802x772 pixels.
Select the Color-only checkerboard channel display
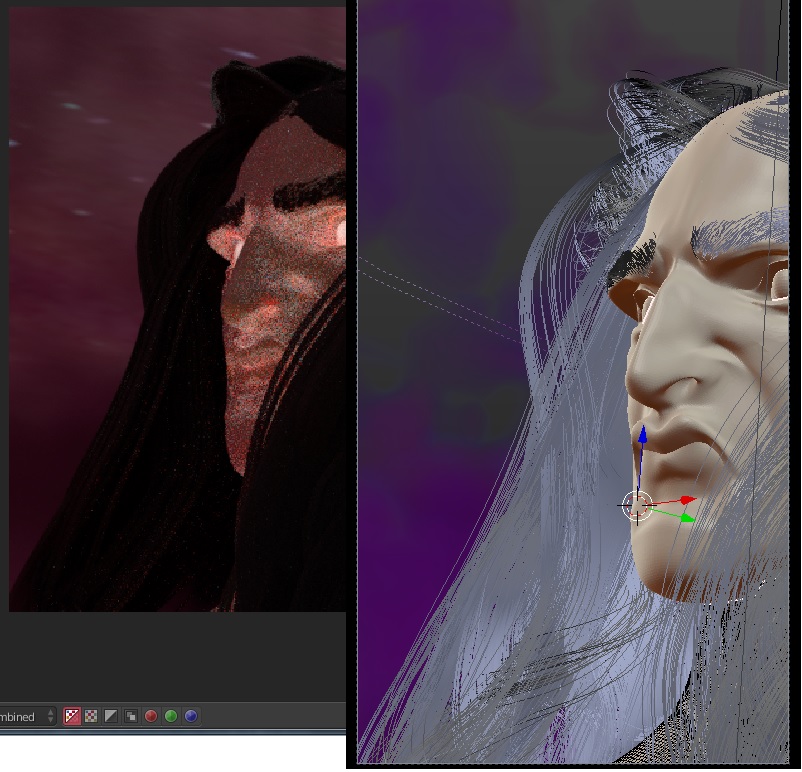point(91,716)
